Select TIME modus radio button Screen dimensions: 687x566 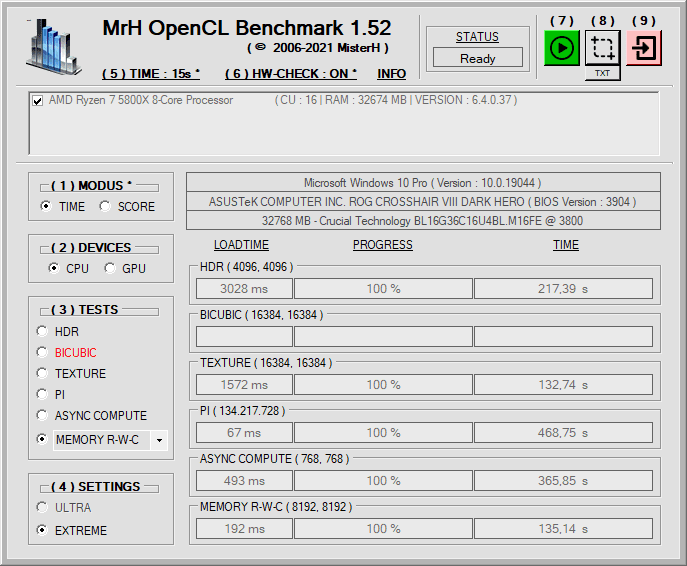tap(46, 206)
